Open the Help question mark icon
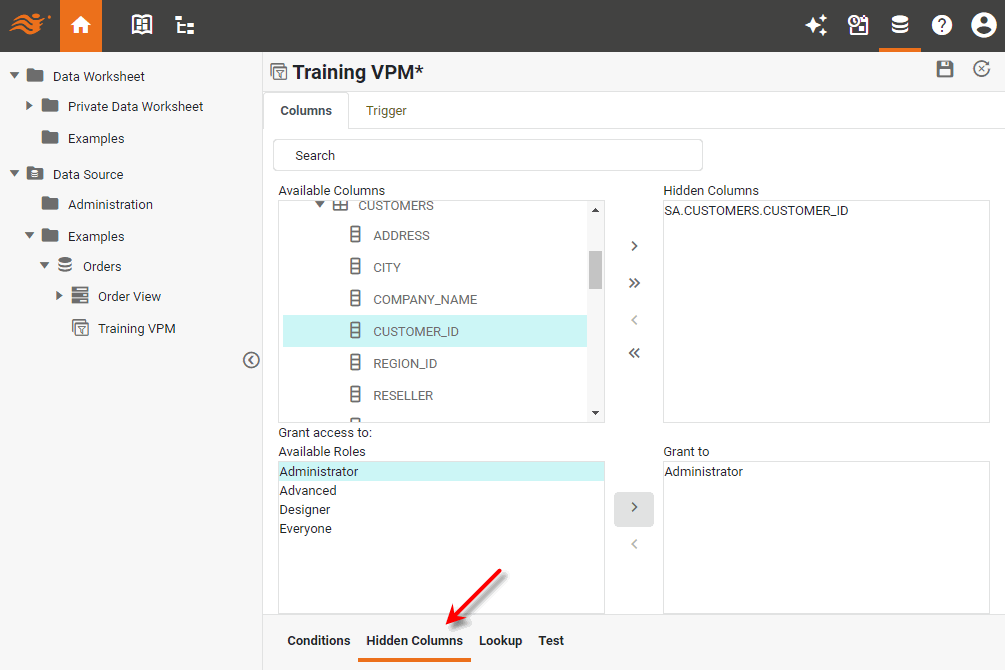1005x670 pixels. coord(942,26)
